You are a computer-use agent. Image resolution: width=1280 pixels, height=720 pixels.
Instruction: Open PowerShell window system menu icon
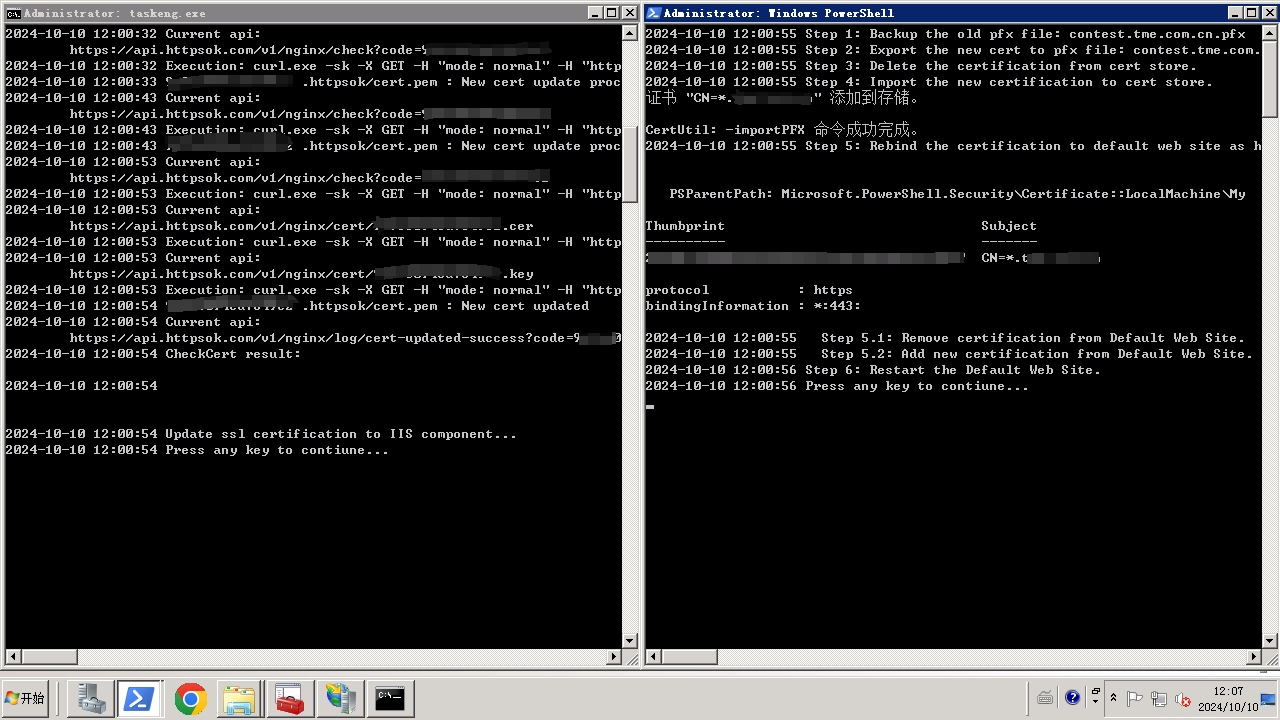point(654,13)
